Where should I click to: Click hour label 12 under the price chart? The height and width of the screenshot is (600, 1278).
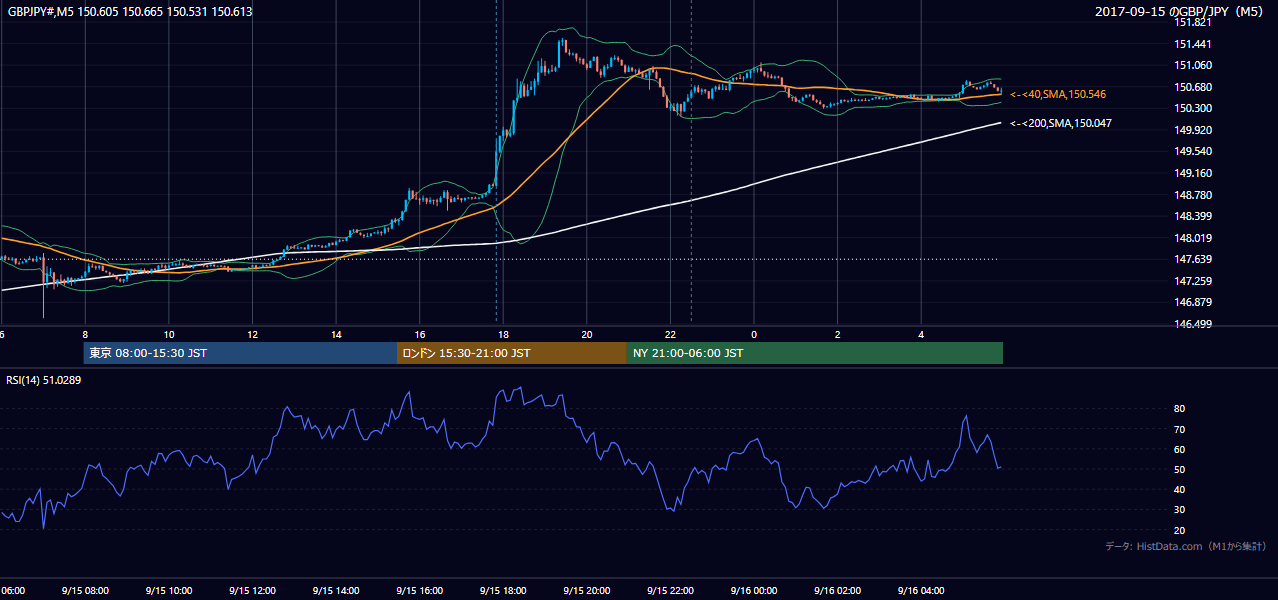point(253,334)
